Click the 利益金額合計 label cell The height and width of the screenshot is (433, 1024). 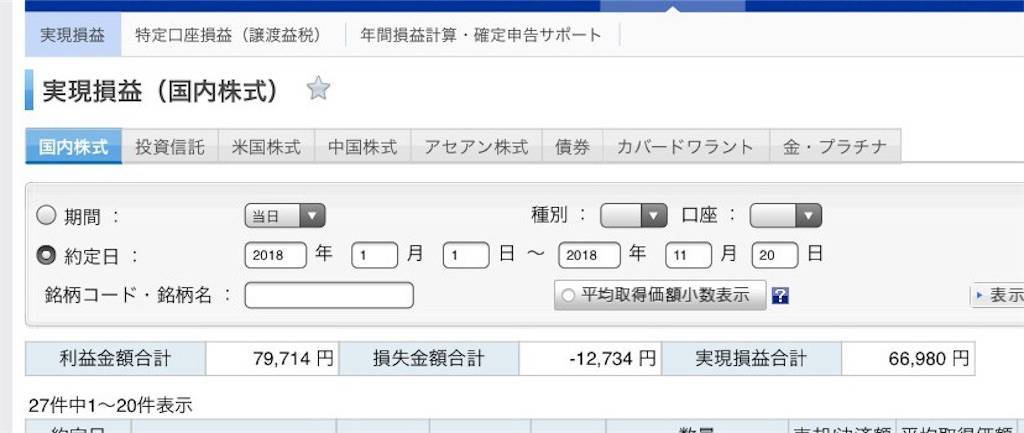pyautogui.click(x=116, y=359)
